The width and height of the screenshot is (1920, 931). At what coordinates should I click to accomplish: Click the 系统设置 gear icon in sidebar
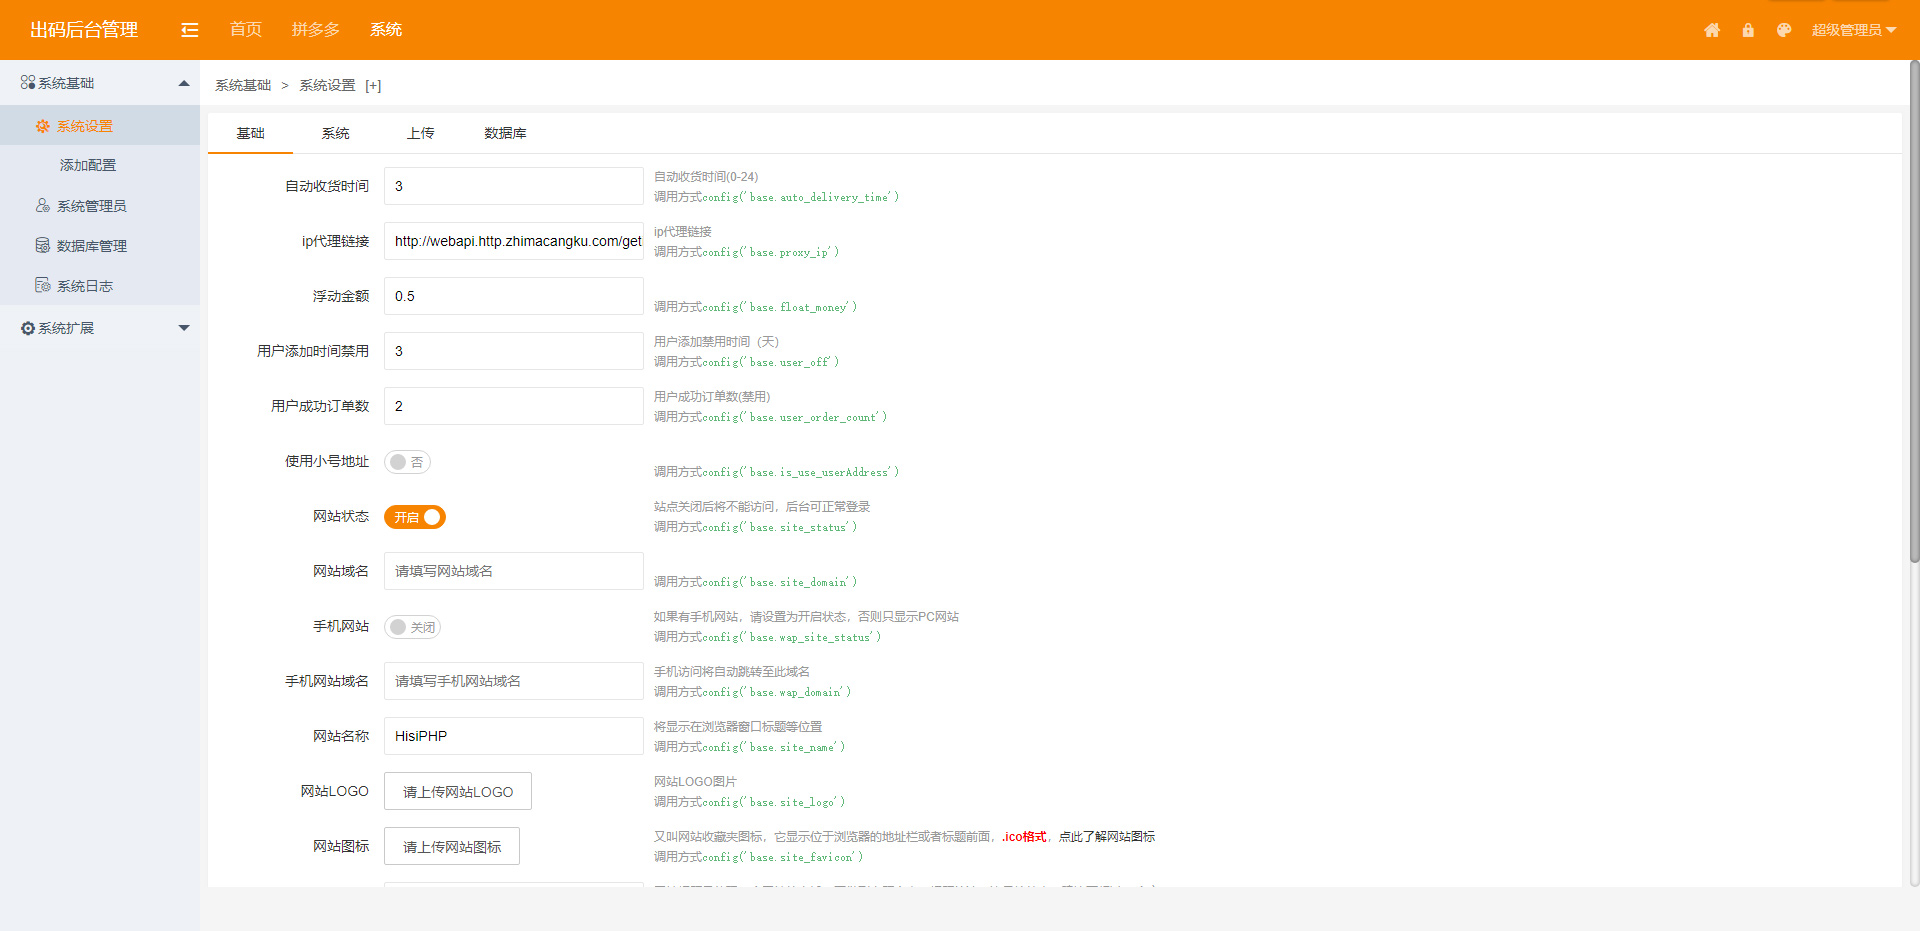43,126
